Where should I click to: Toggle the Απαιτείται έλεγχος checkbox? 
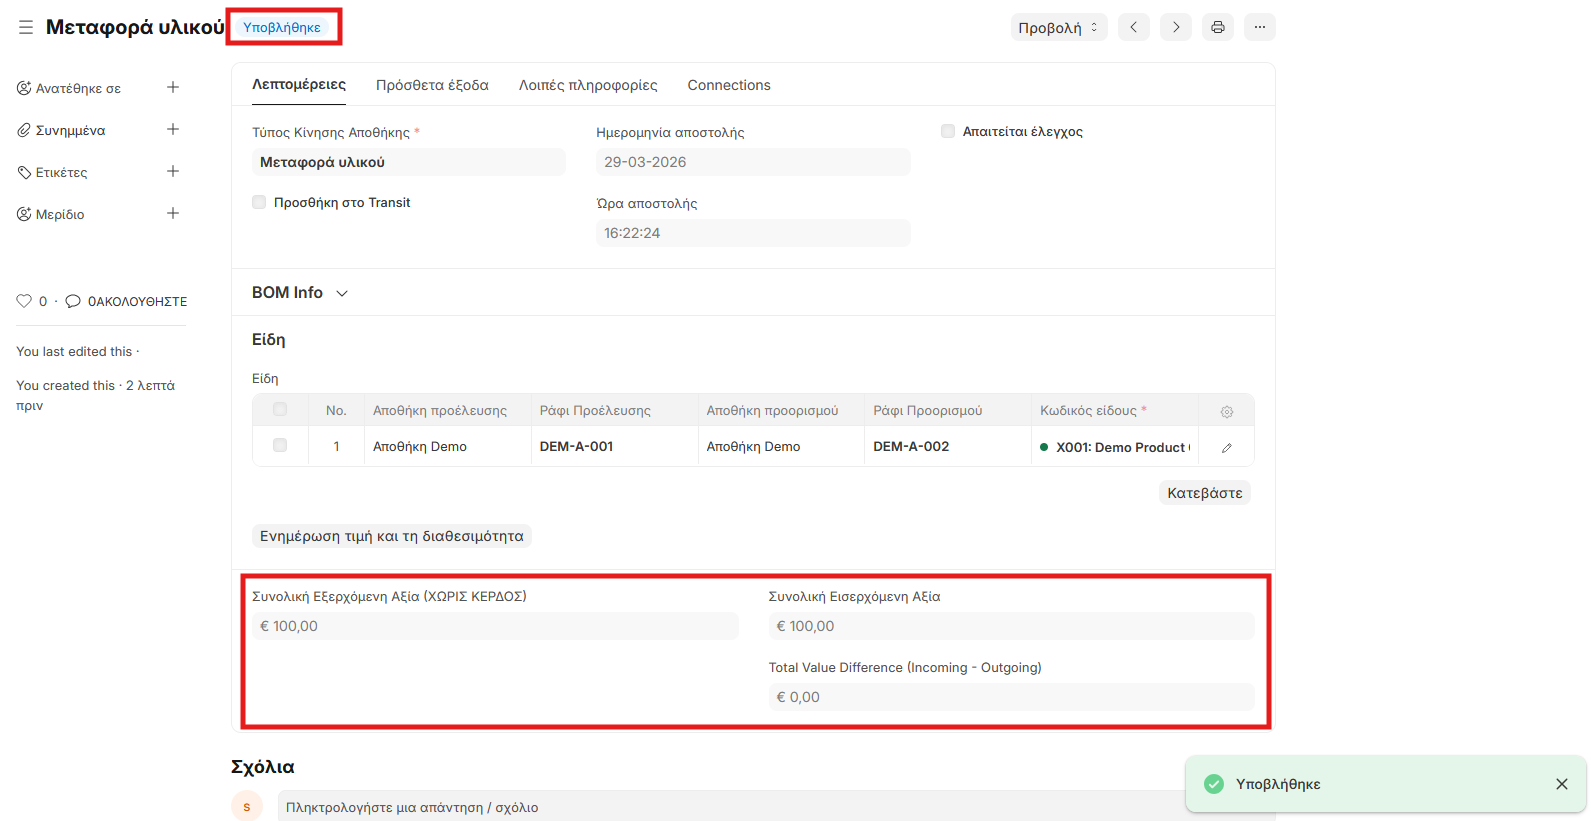pyautogui.click(x=948, y=131)
